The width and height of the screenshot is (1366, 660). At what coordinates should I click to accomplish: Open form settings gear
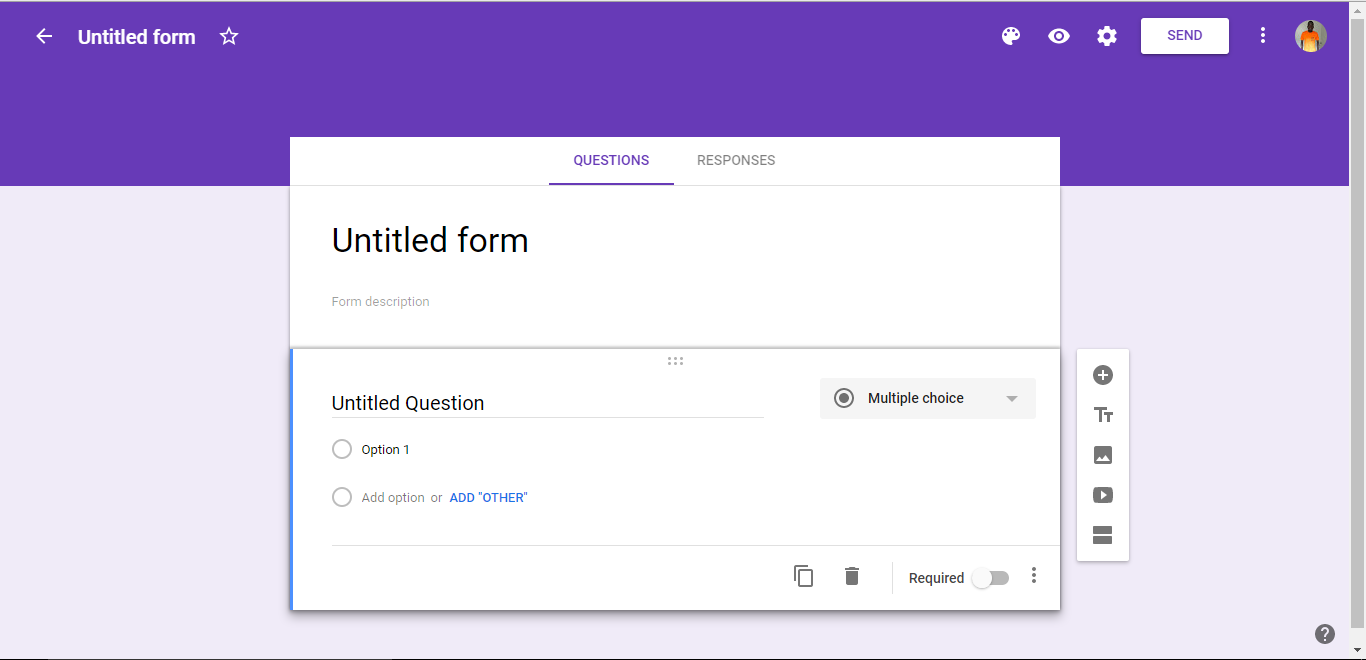pyautogui.click(x=1107, y=36)
